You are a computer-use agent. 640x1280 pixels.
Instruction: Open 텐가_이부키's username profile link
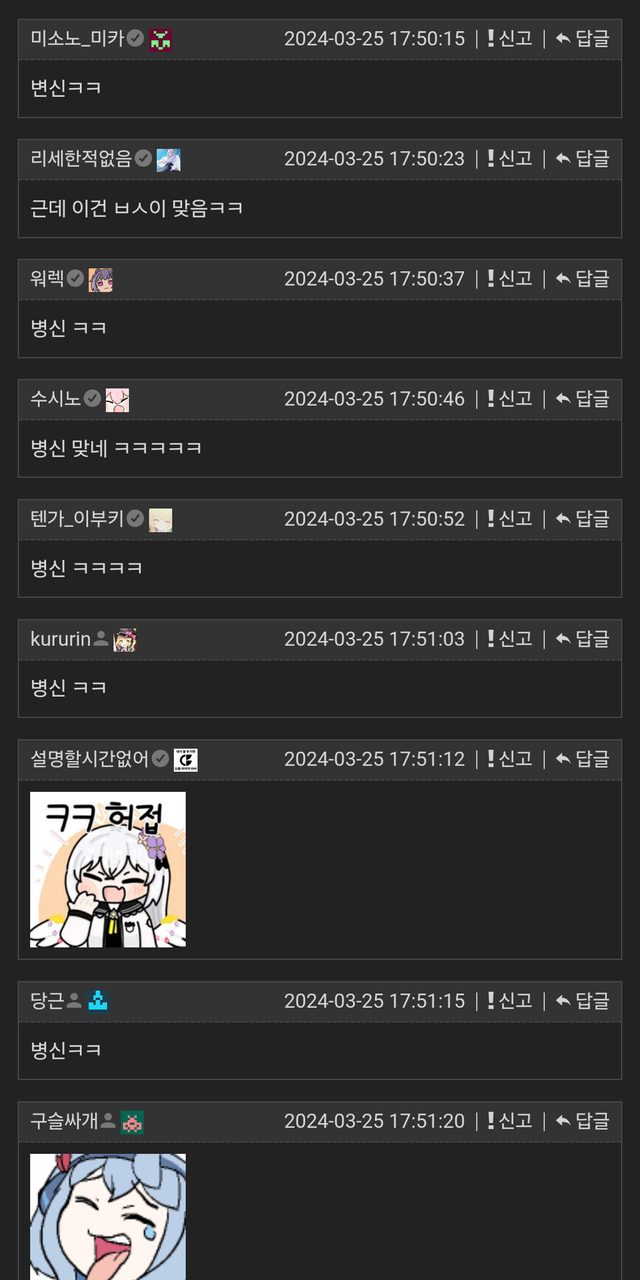click(x=77, y=519)
